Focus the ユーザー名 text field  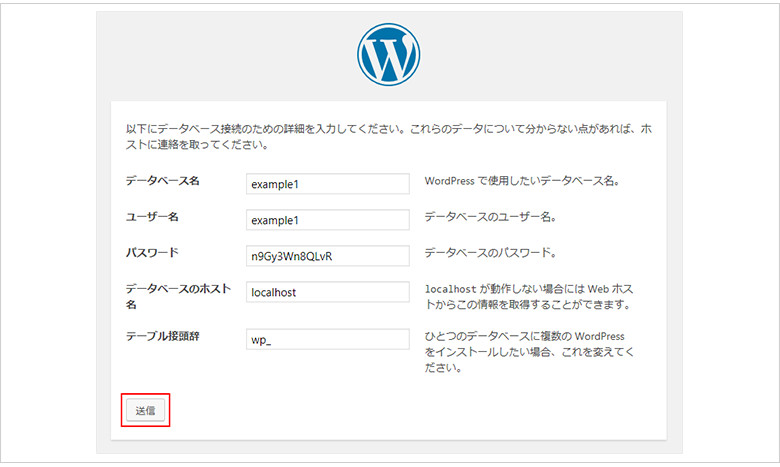327,219
